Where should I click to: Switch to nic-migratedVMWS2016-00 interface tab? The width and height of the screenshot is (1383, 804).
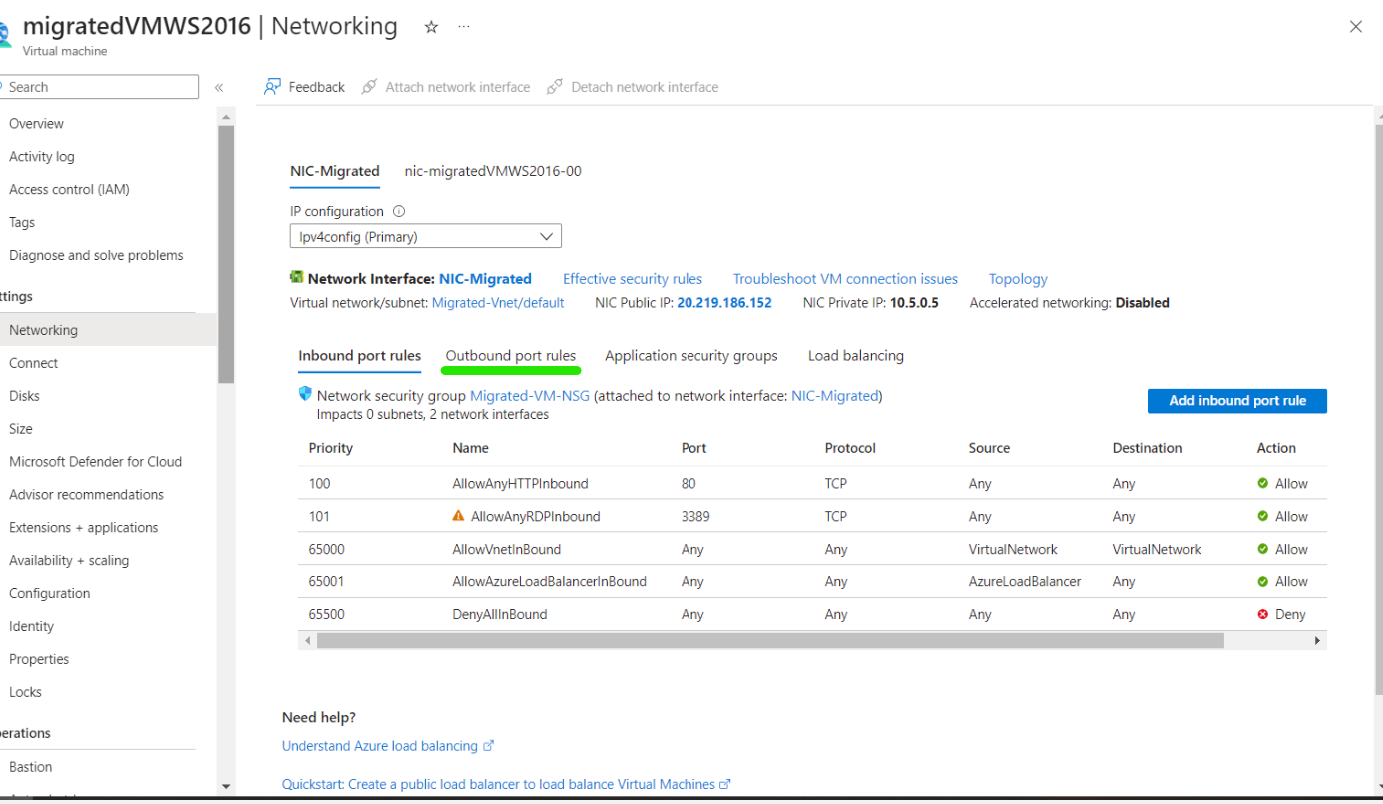pyautogui.click(x=493, y=171)
